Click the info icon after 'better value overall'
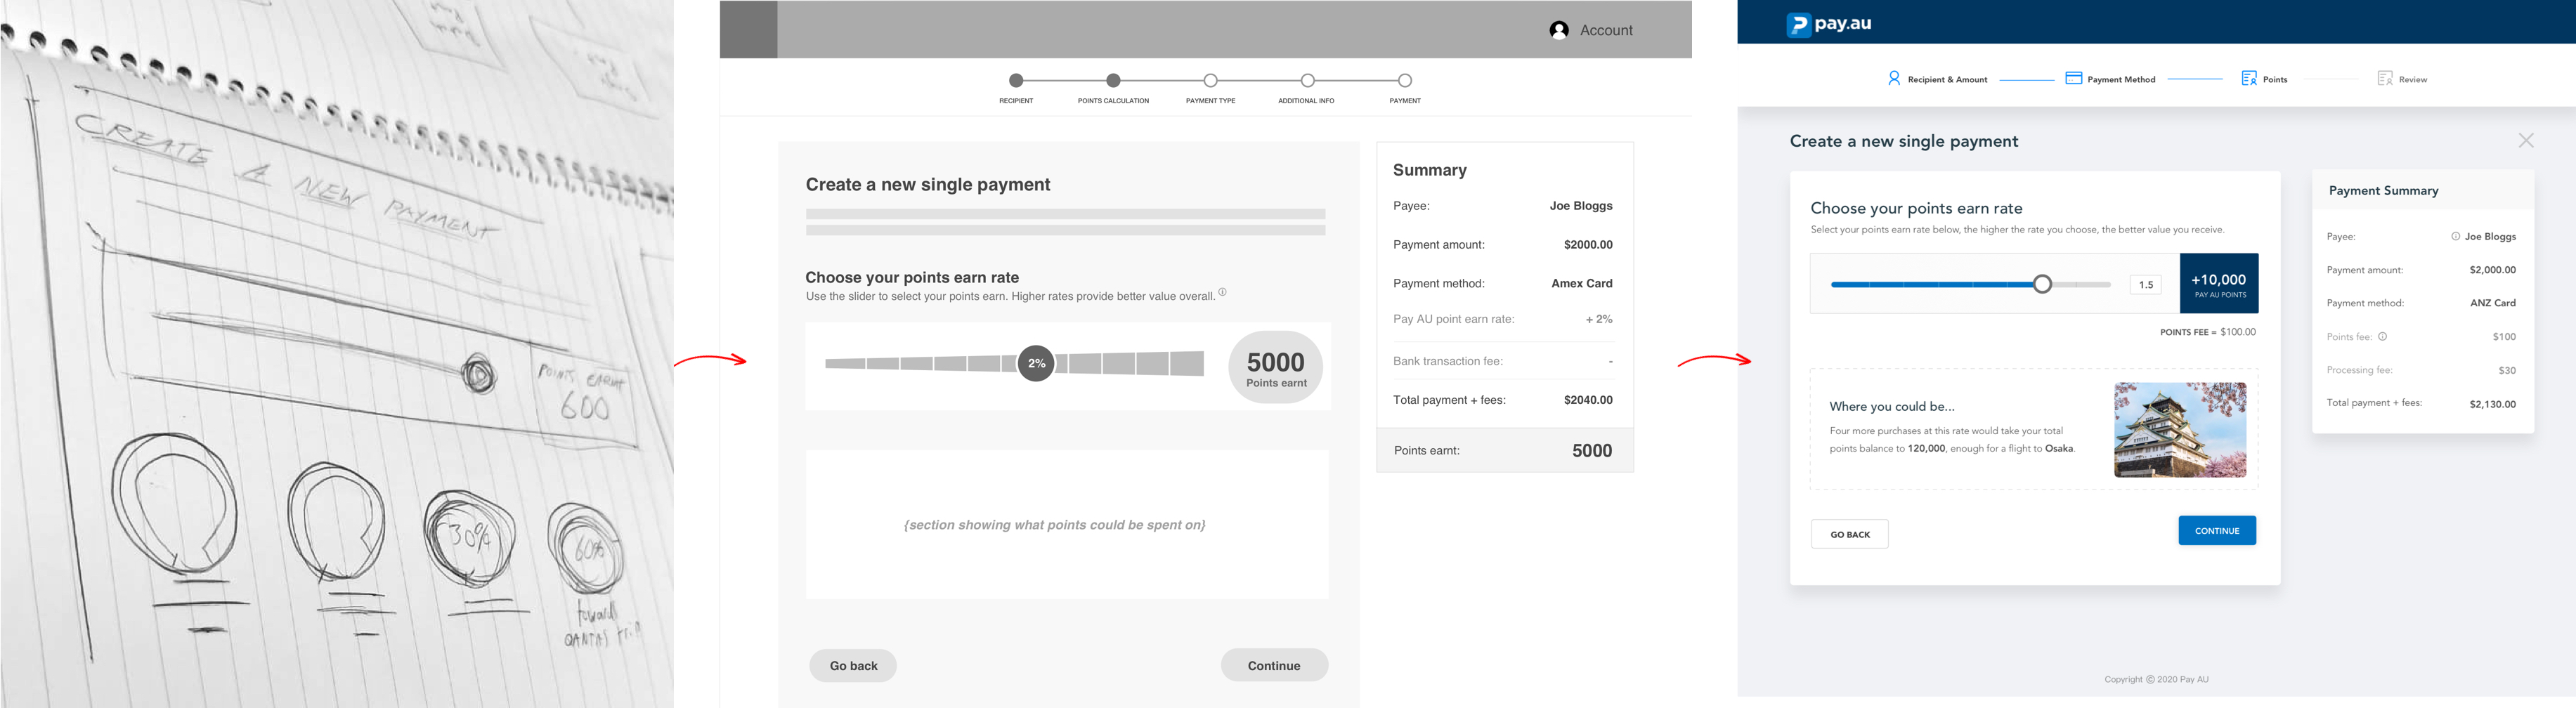 1222,292
